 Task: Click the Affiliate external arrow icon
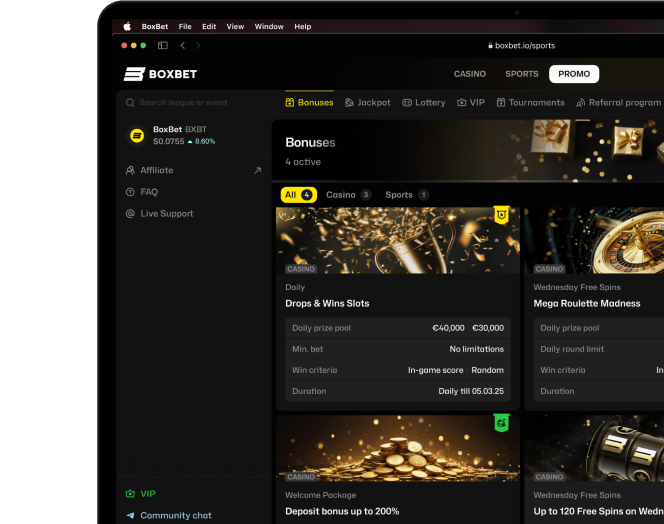tap(257, 170)
